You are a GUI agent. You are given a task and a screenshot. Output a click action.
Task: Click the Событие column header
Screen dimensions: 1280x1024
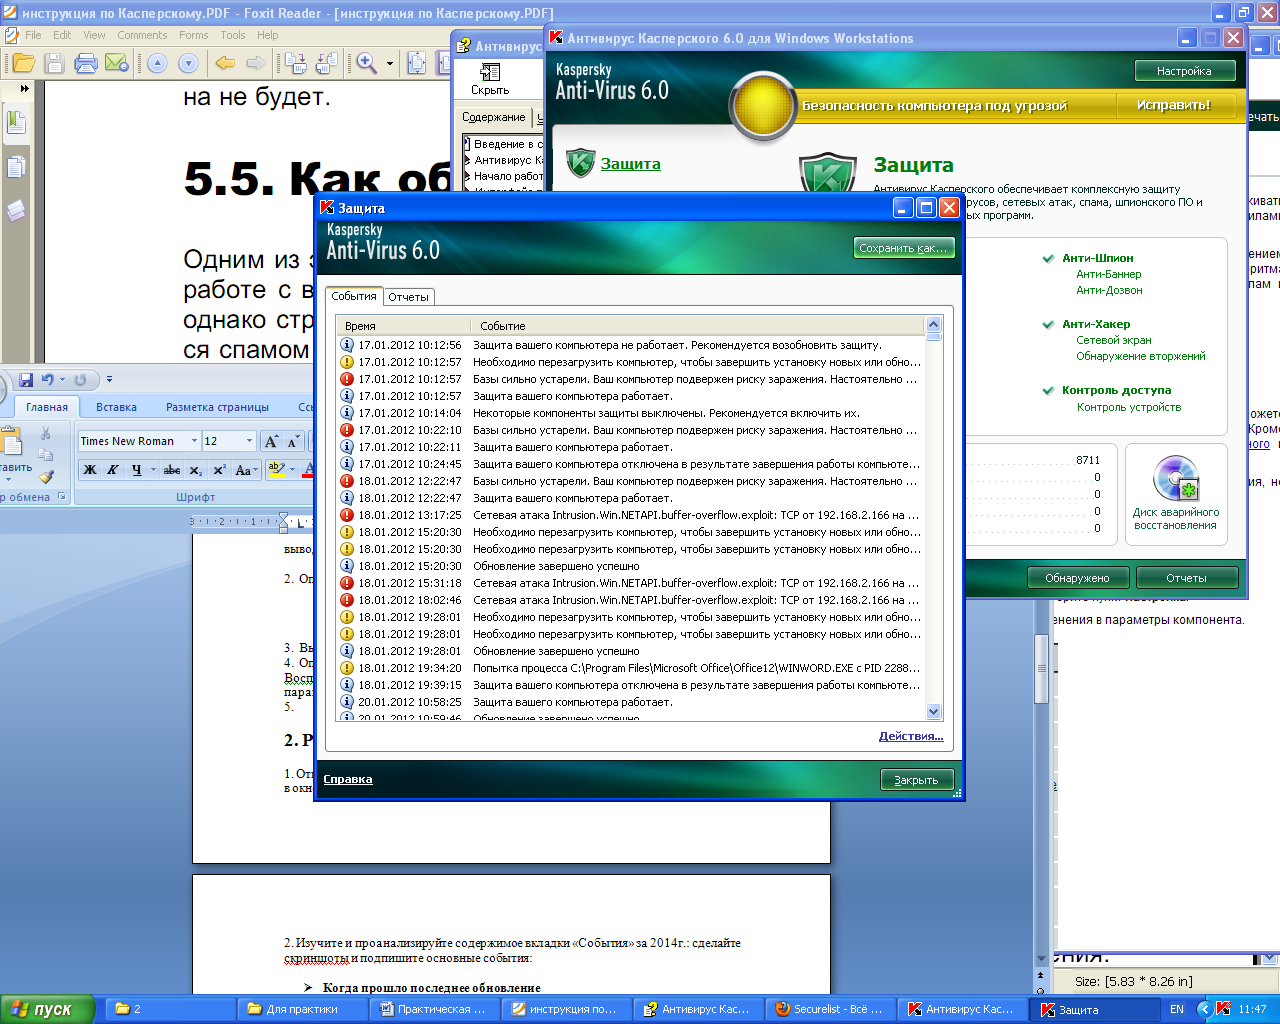click(697, 326)
